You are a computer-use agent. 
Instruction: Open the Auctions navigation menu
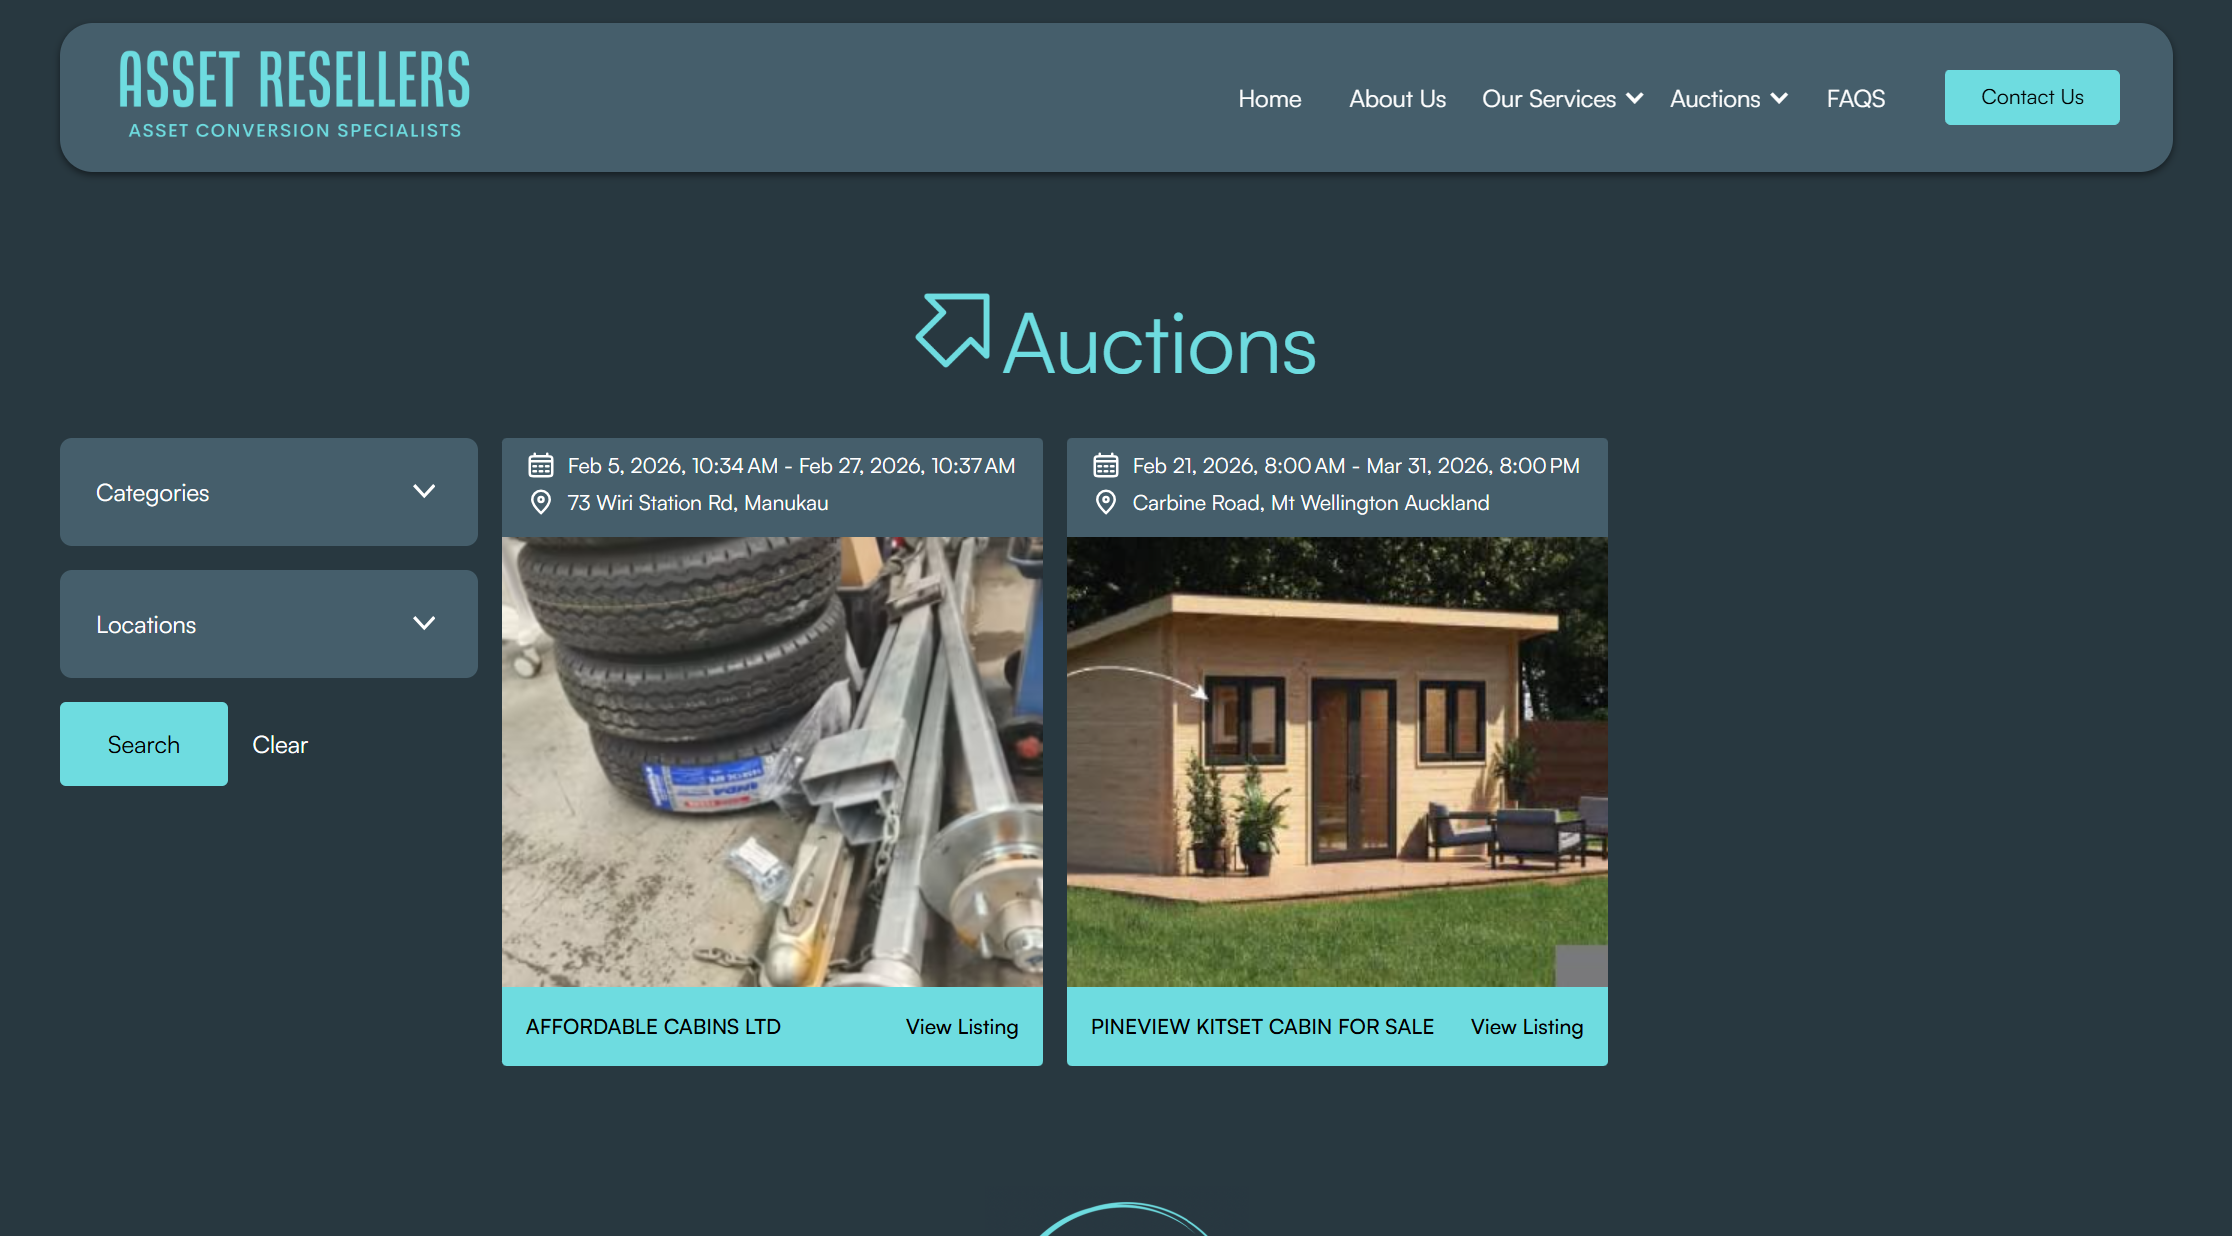click(x=1715, y=98)
